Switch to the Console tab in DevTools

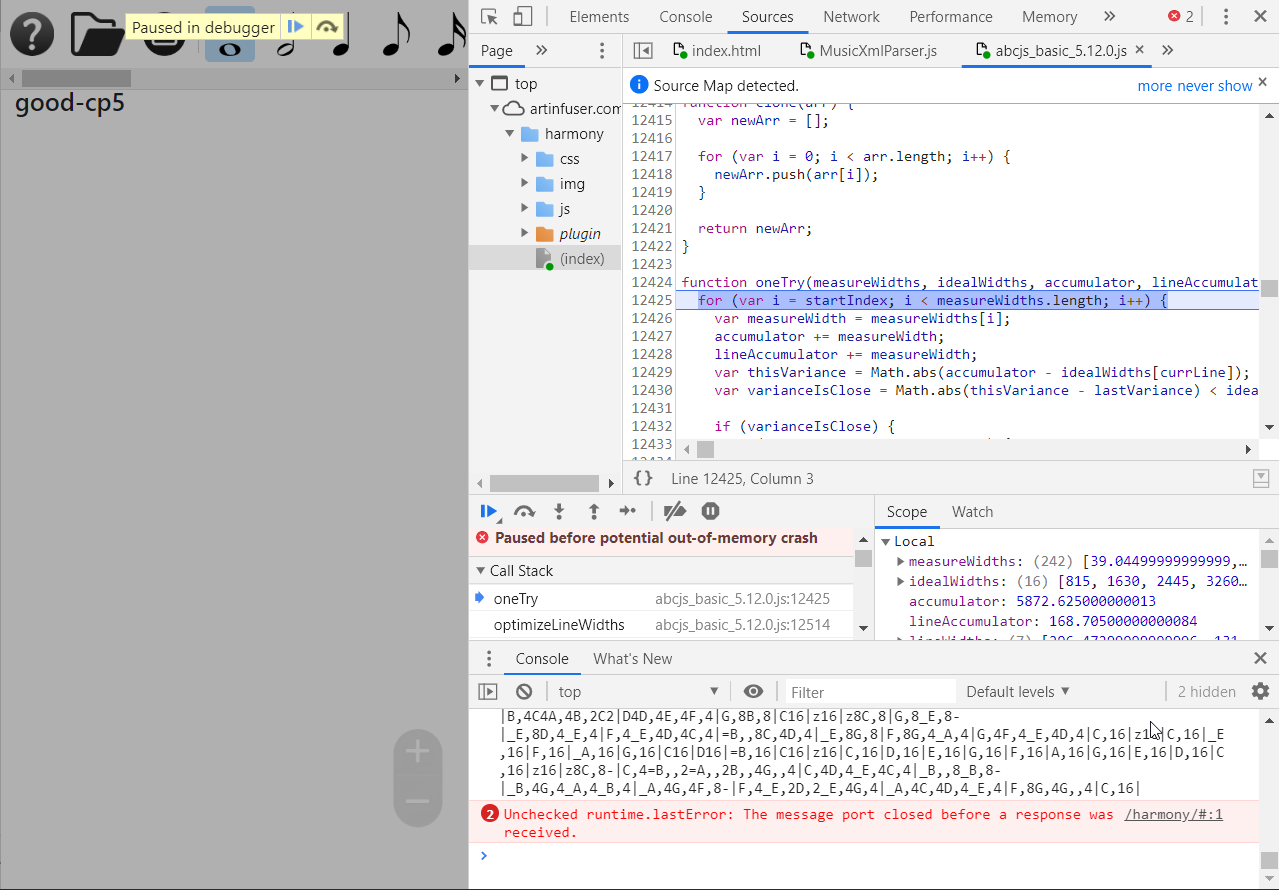pyautogui.click(x=686, y=16)
